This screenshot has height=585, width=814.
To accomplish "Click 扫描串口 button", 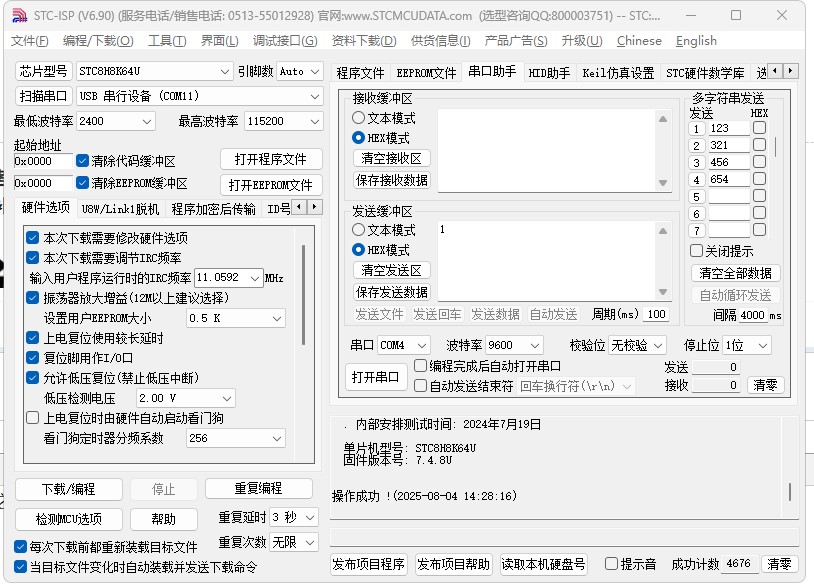I will [x=43, y=96].
